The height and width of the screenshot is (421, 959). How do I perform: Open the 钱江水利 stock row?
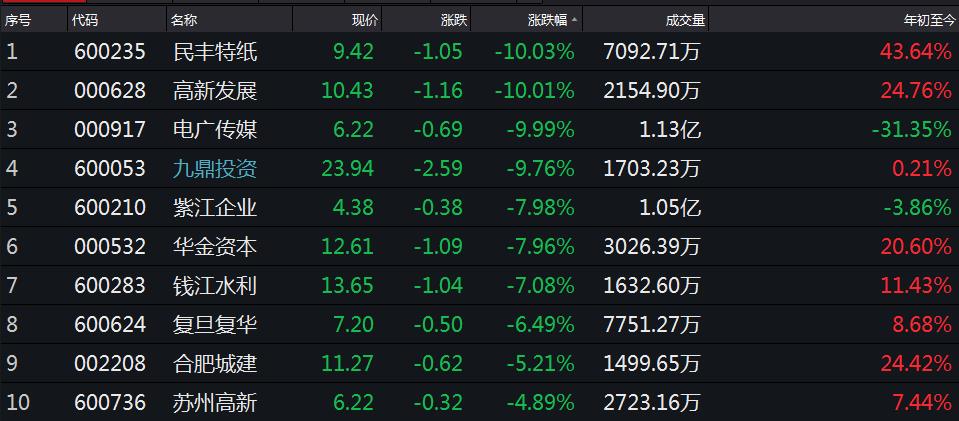click(x=480, y=285)
